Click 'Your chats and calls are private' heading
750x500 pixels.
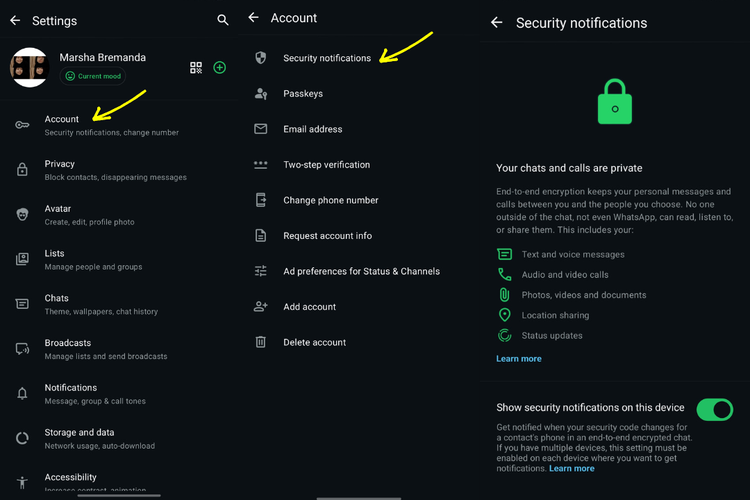click(569, 168)
